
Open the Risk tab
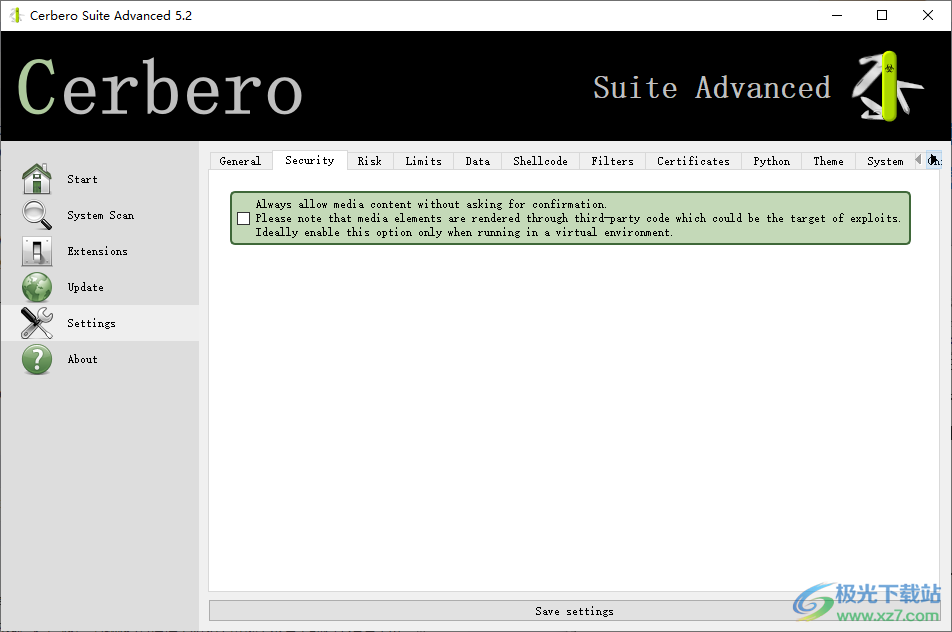pos(370,161)
